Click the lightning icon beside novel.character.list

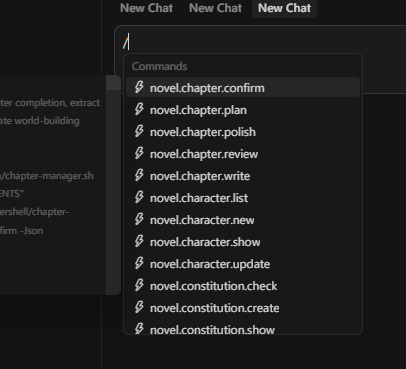(x=139, y=198)
